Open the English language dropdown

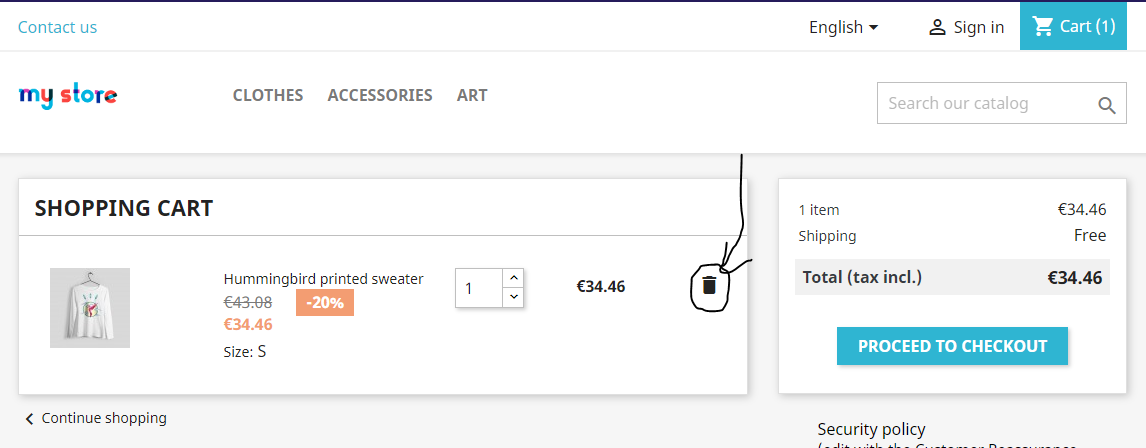click(x=843, y=27)
